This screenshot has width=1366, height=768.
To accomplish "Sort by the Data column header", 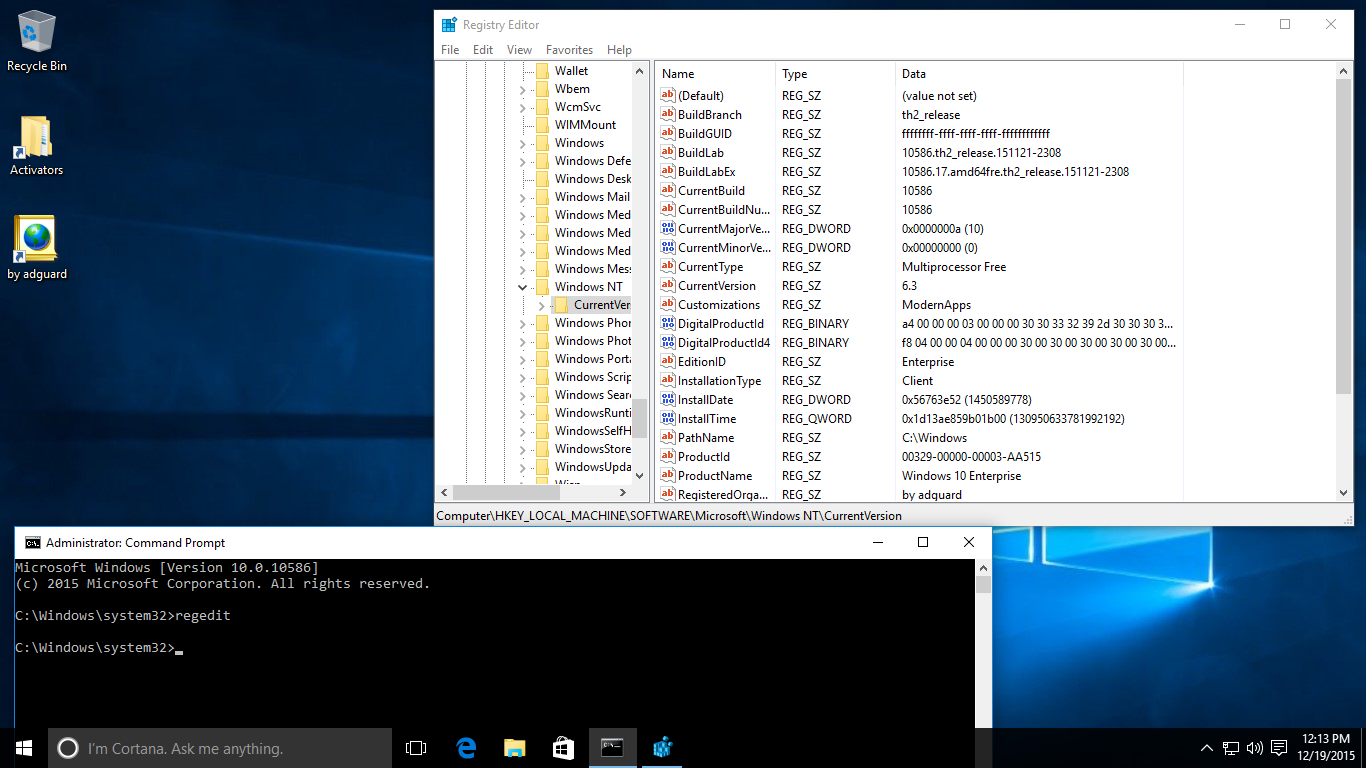I will click(1039, 74).
